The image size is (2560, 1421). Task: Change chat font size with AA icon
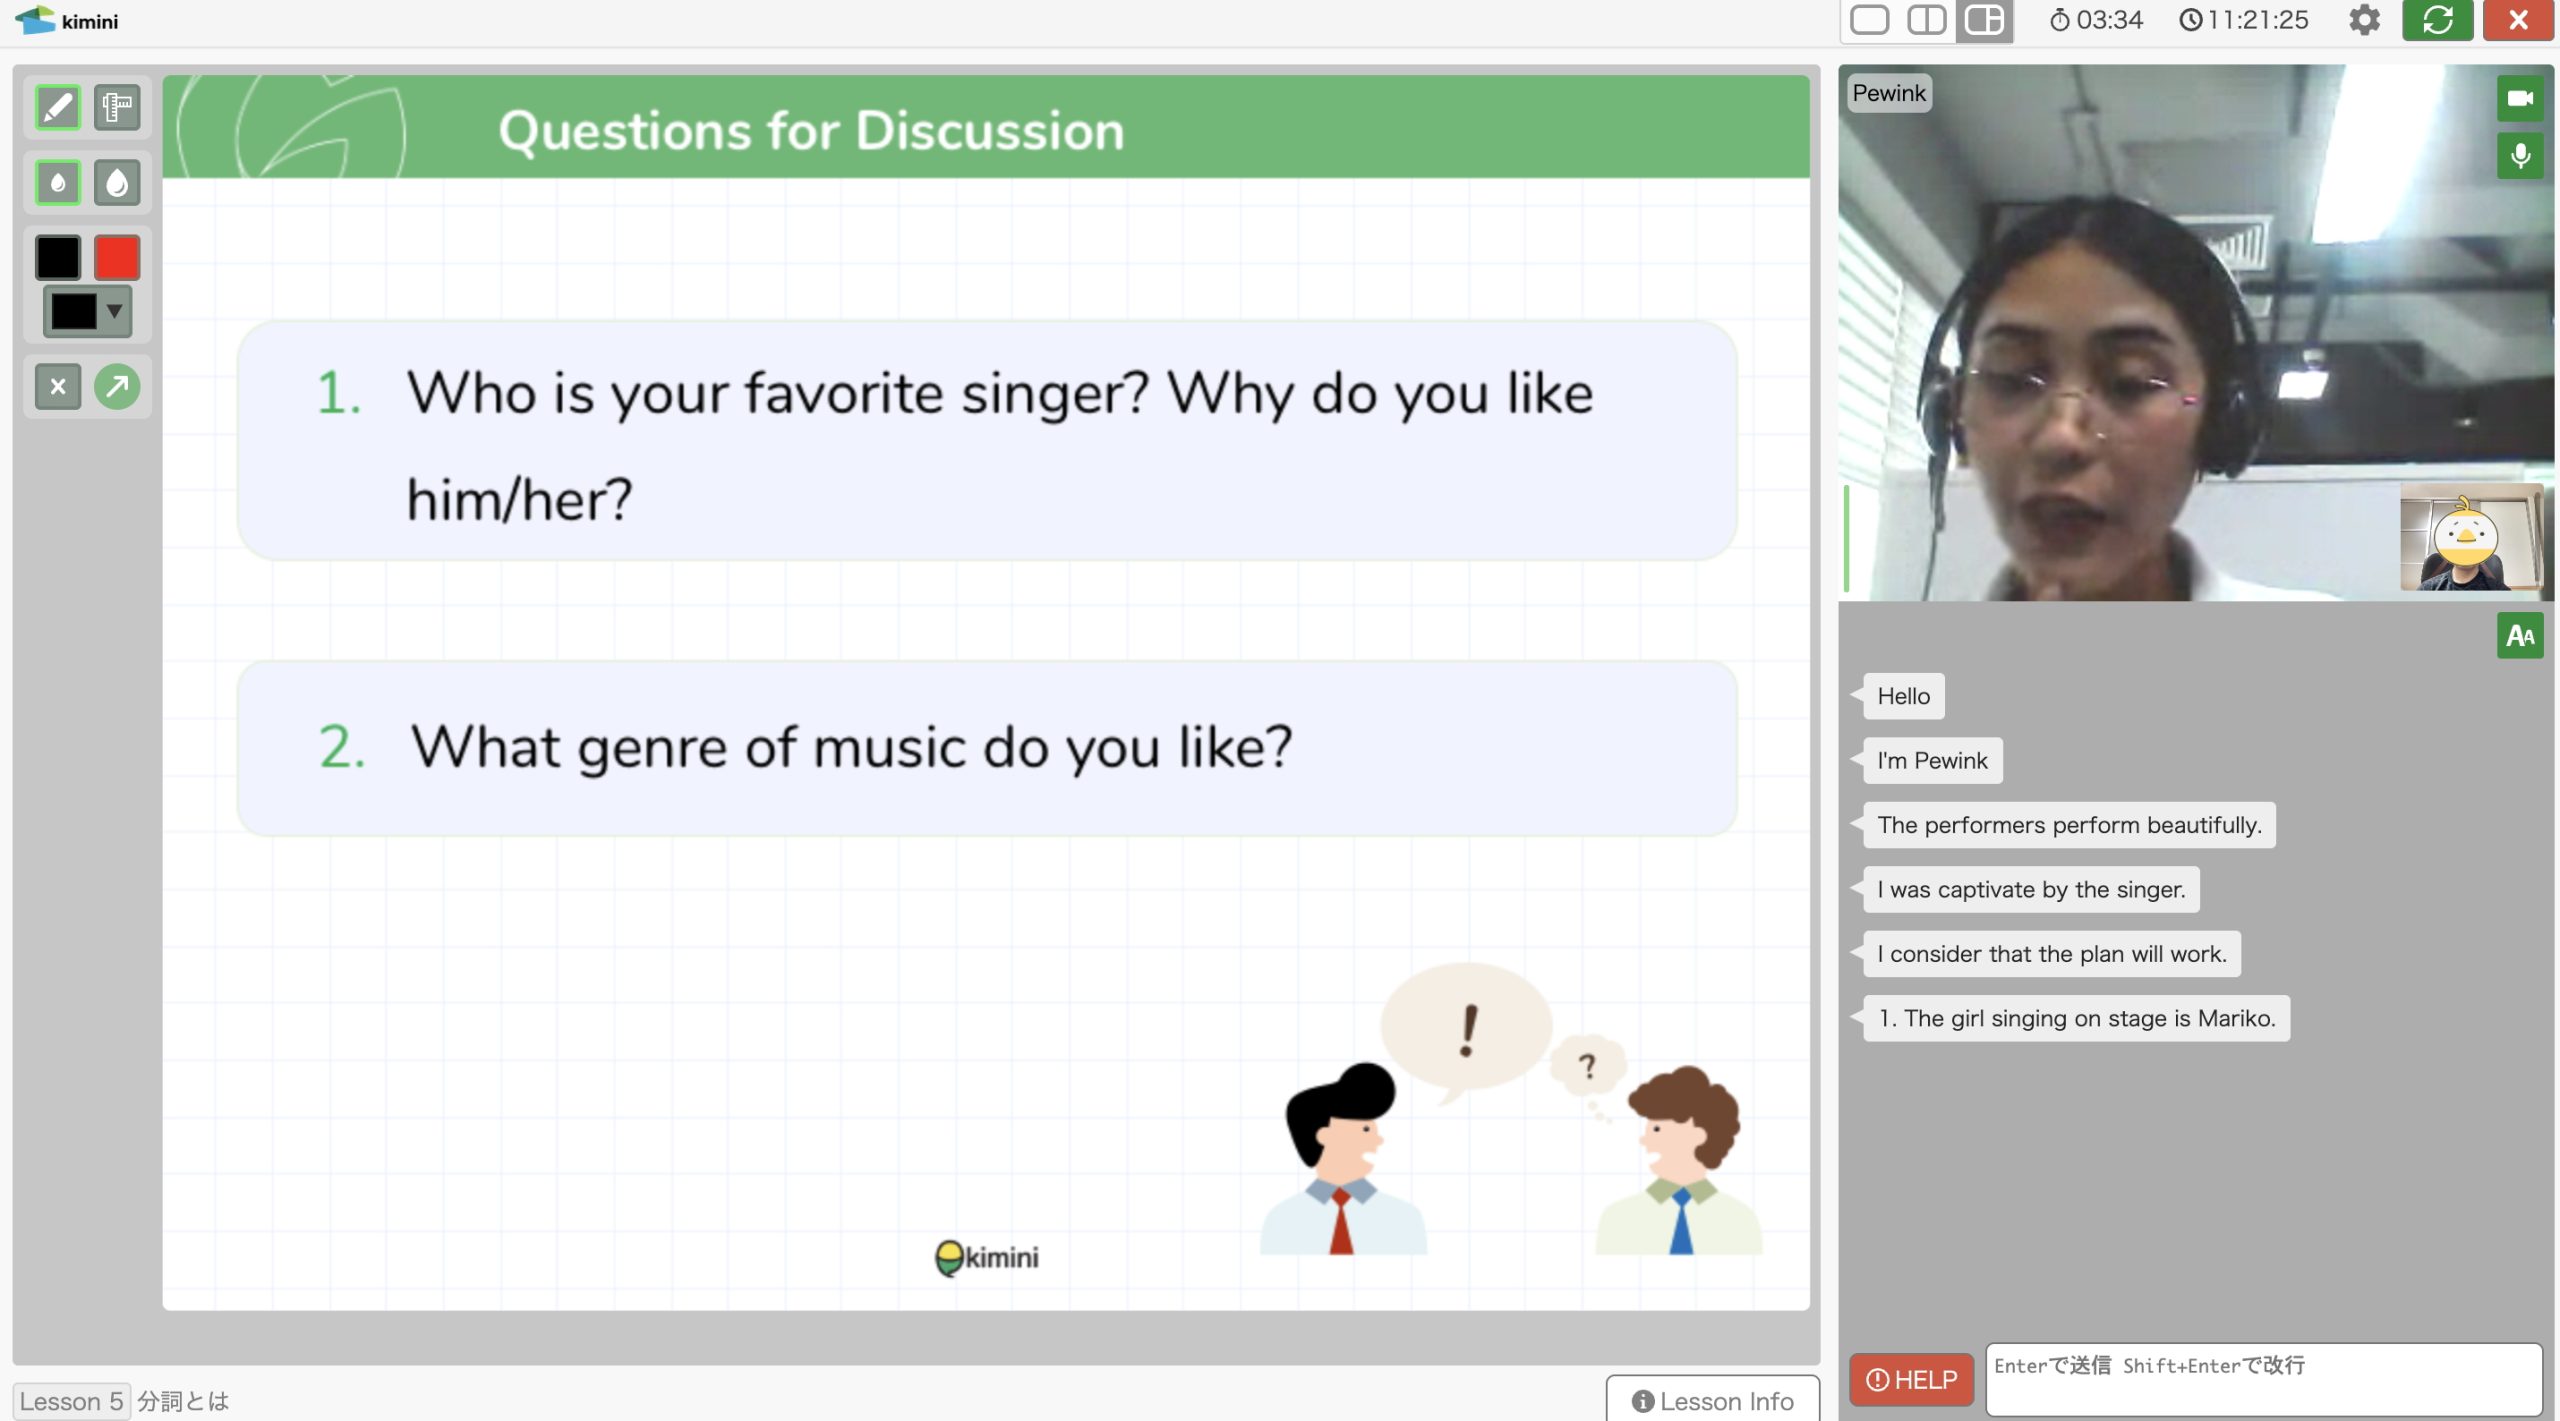coord(2520,635)
